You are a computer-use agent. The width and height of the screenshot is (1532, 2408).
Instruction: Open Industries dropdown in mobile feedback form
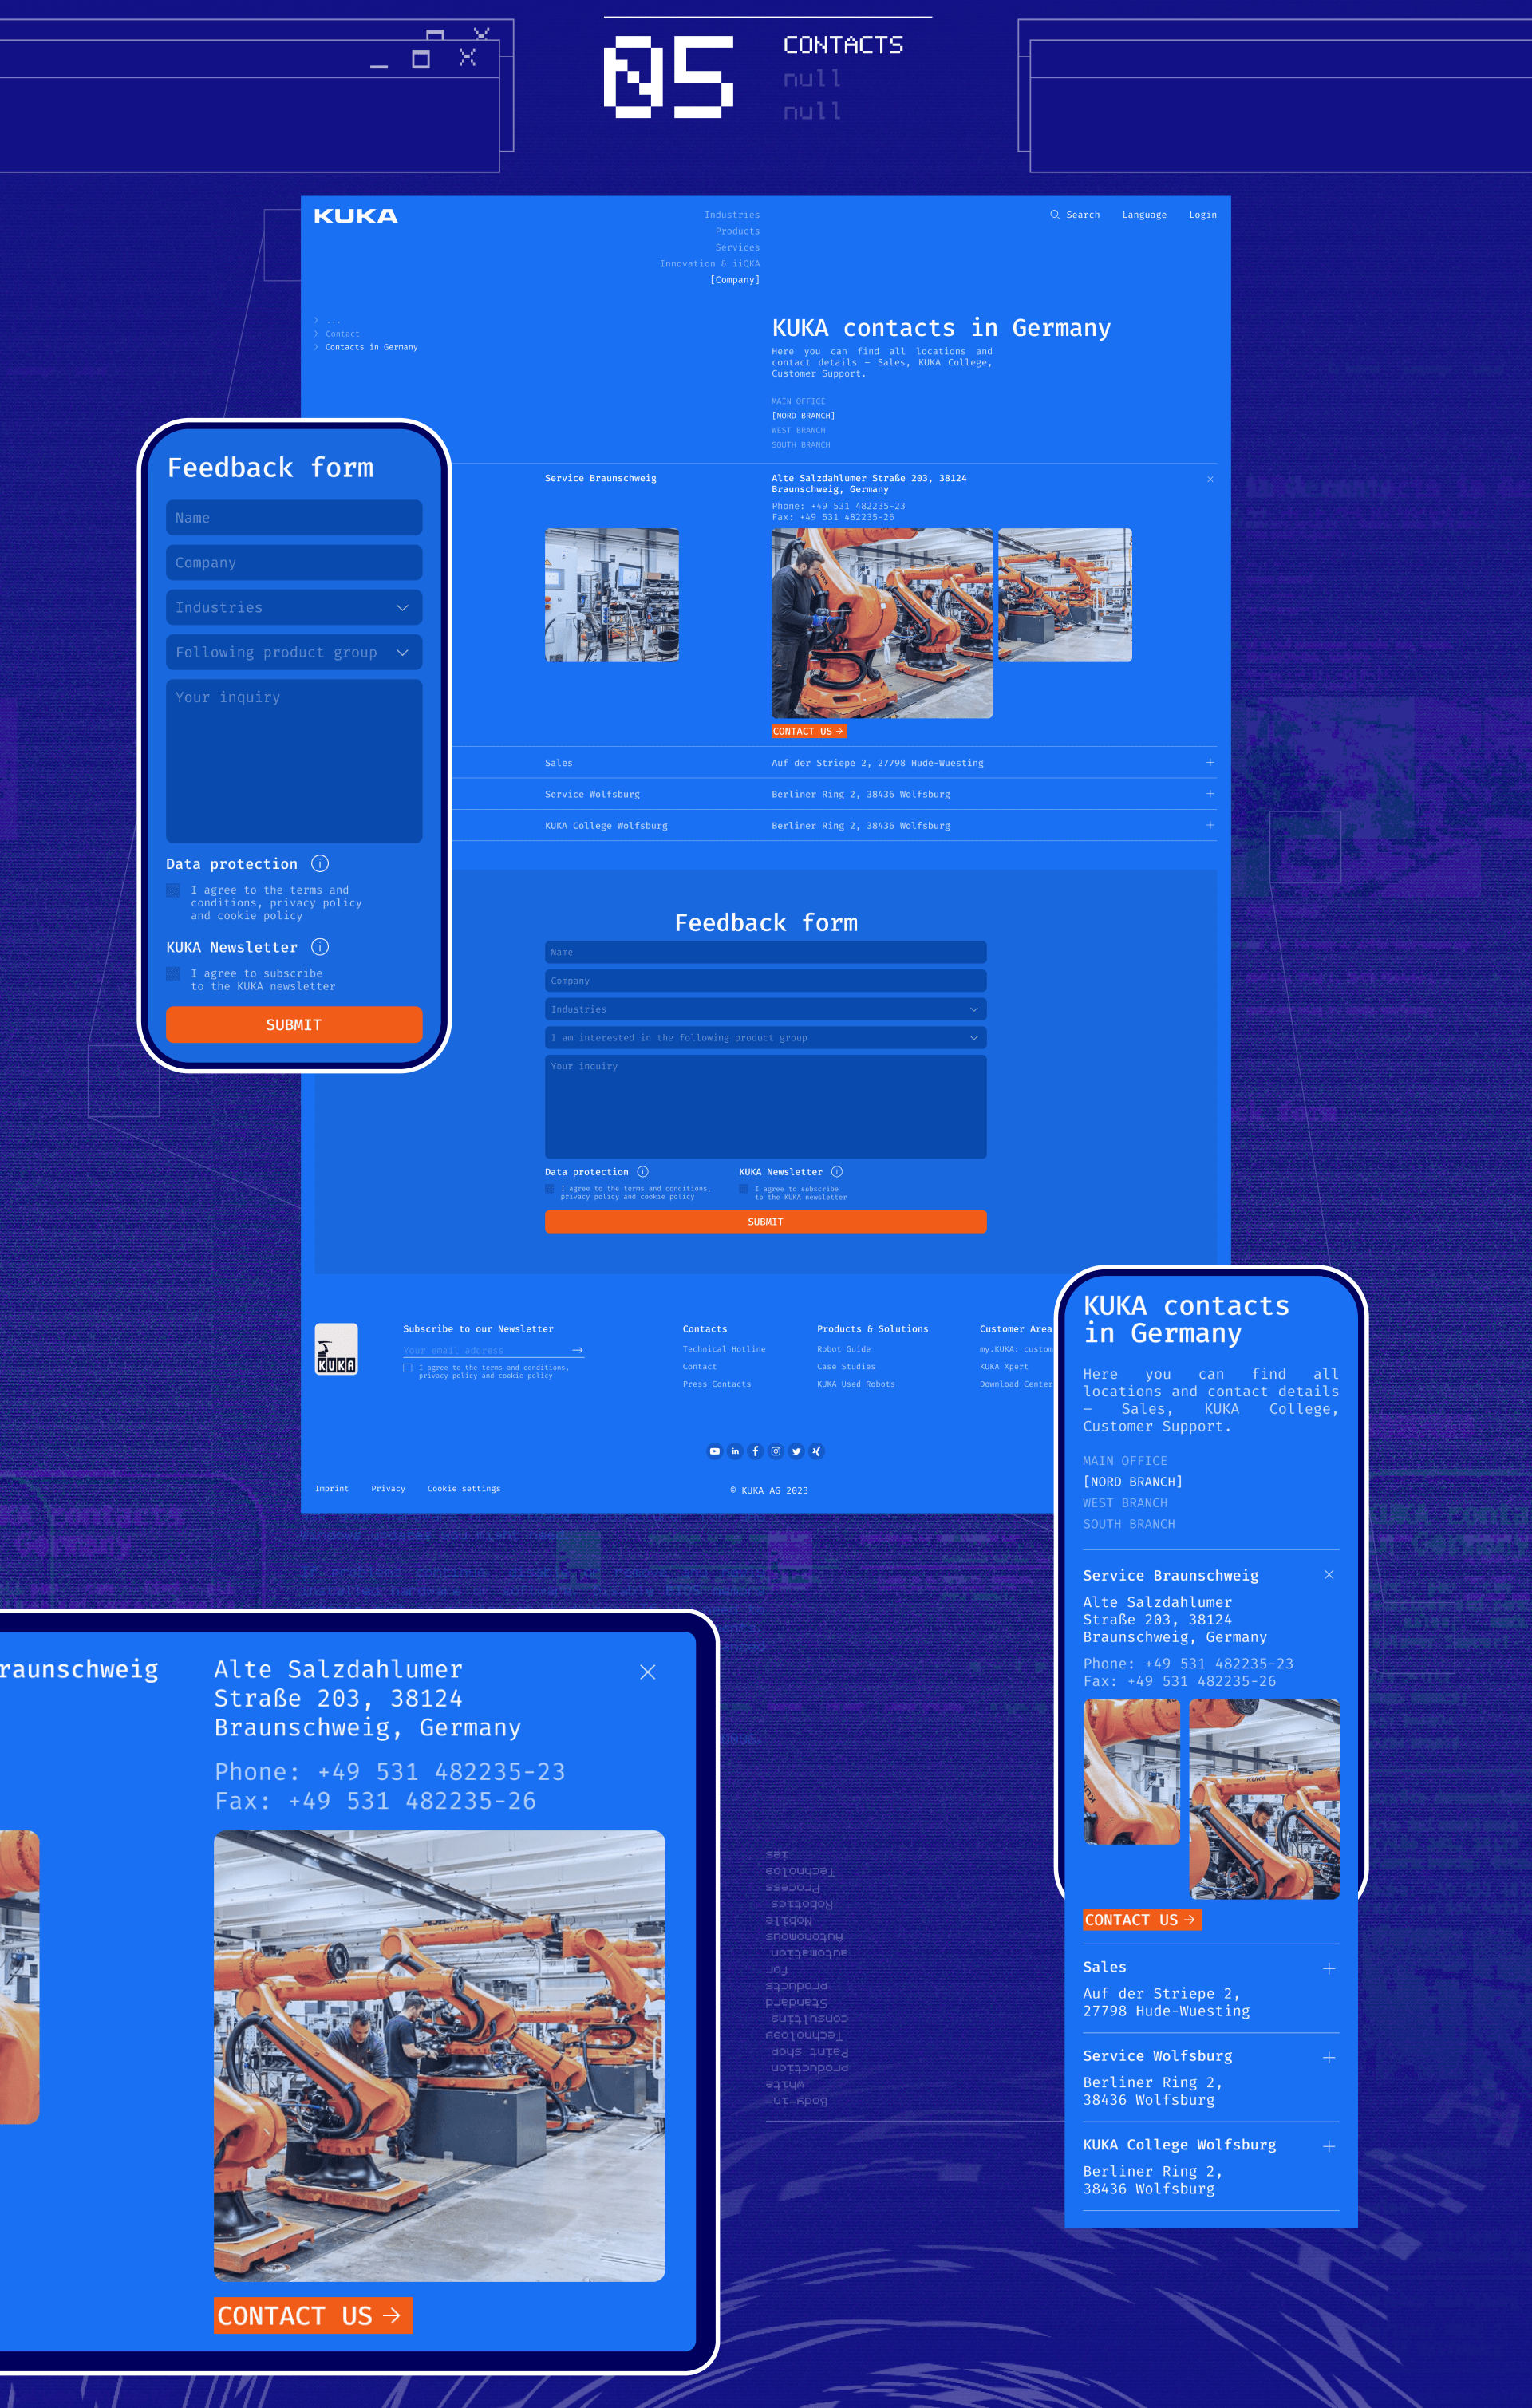[x=294, y=607]
